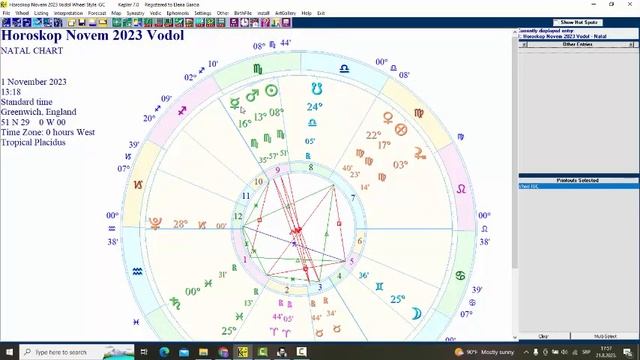The image size is (640, 360).
Task: Click the Sun glyph in the chart
Action: (271, 91)
